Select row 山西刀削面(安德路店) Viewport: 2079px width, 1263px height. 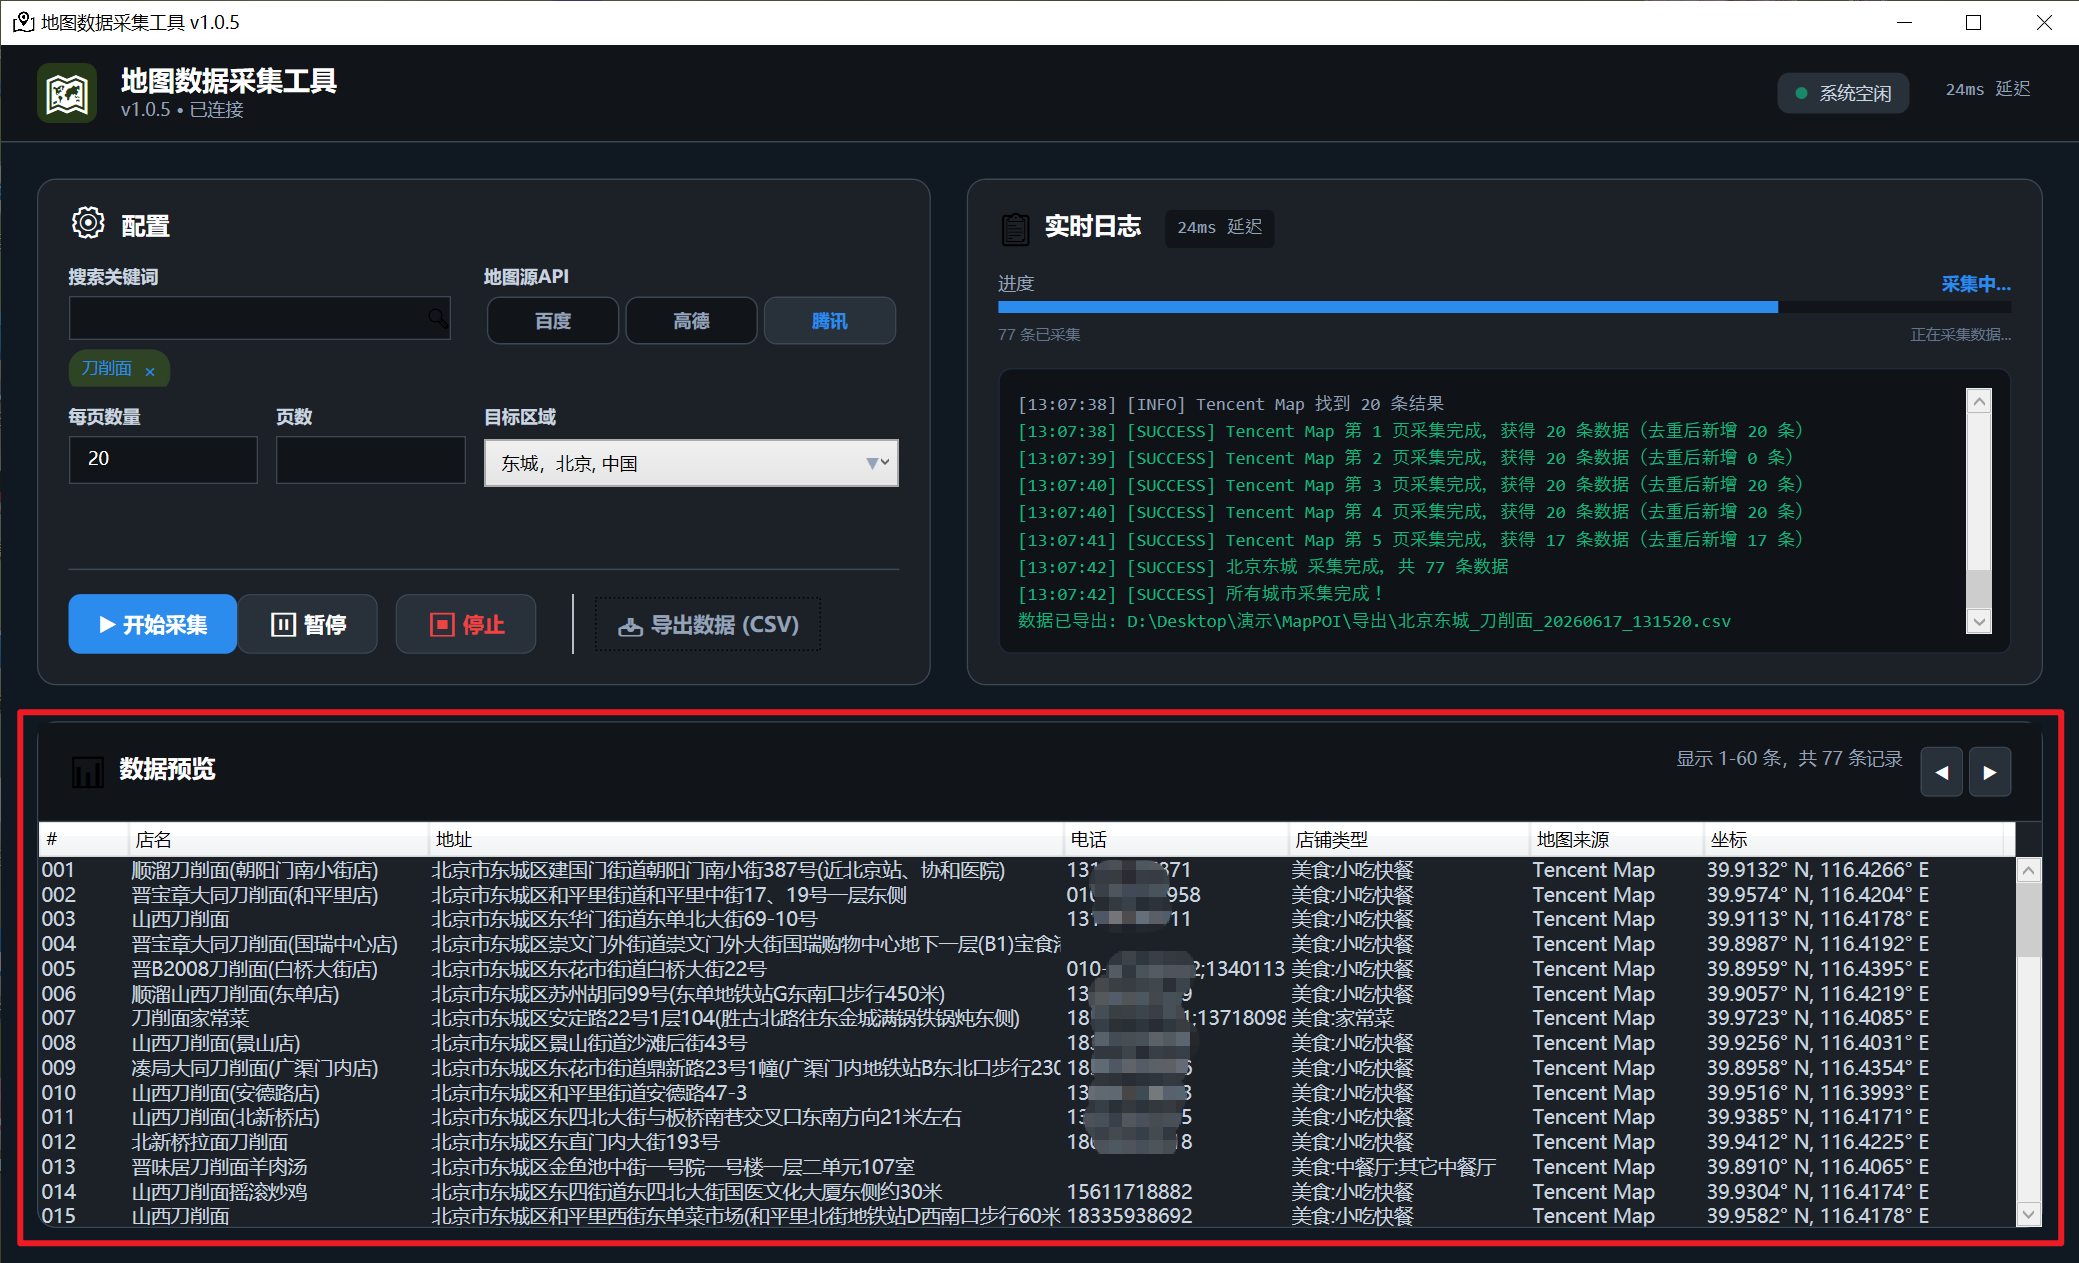(1027, 1093)
